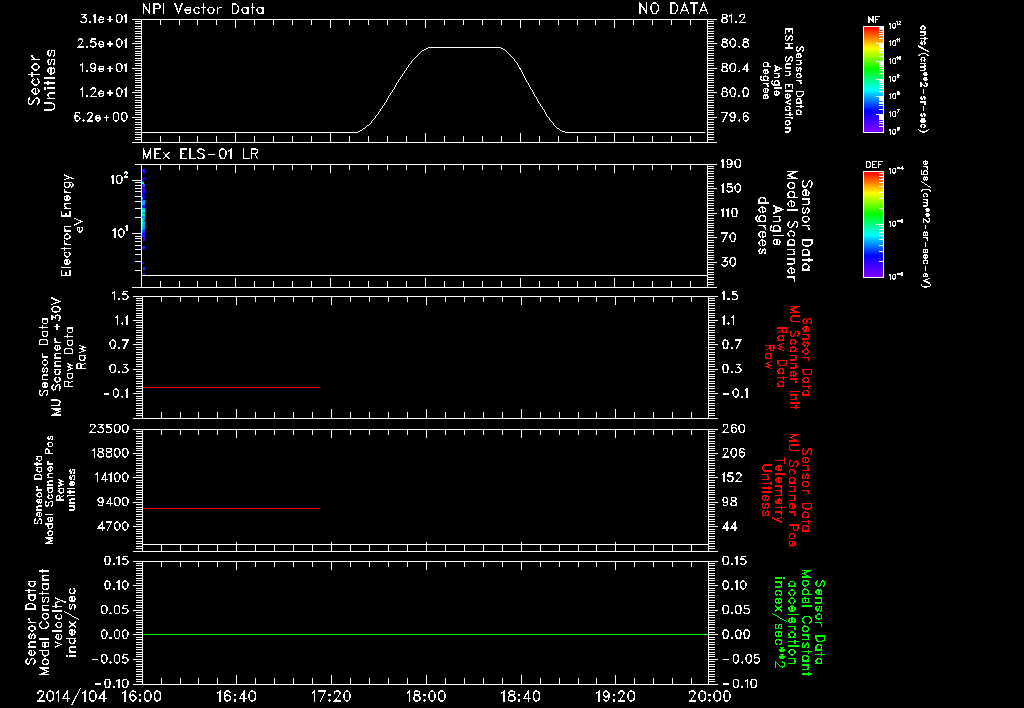Click the '80.4' sun elevation tick value
This screenshot has height=708, width=1024.
735,68
